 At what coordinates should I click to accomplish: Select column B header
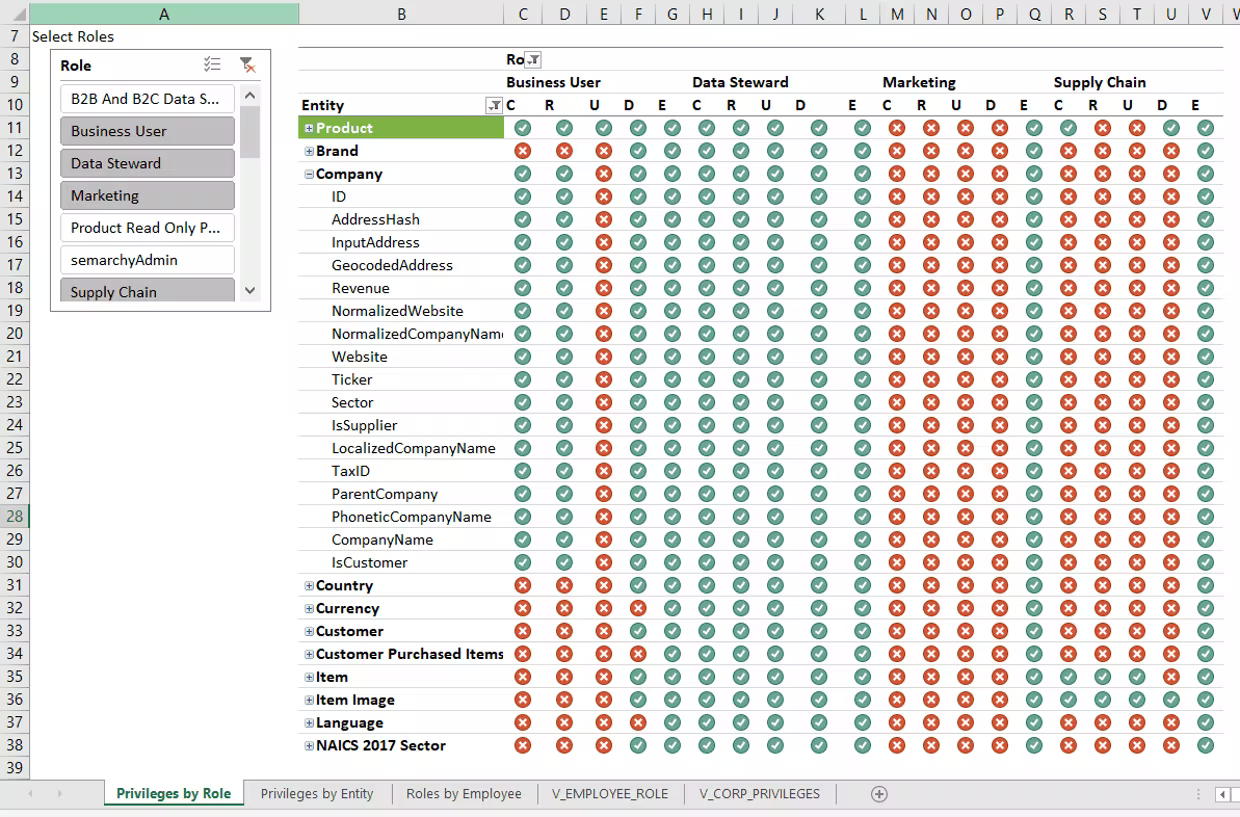click(x=401, y=14)
